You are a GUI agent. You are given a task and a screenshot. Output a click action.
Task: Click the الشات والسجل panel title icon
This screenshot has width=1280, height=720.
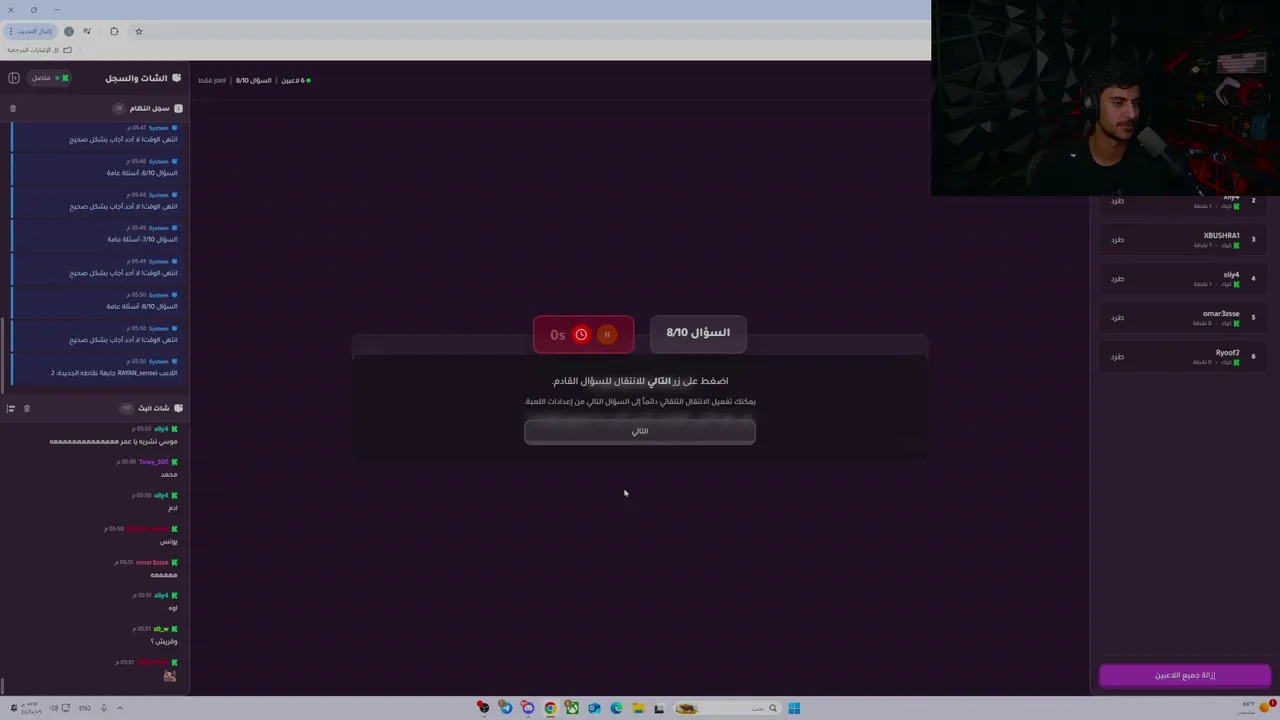pyautogui.click(x=177, y=78)
